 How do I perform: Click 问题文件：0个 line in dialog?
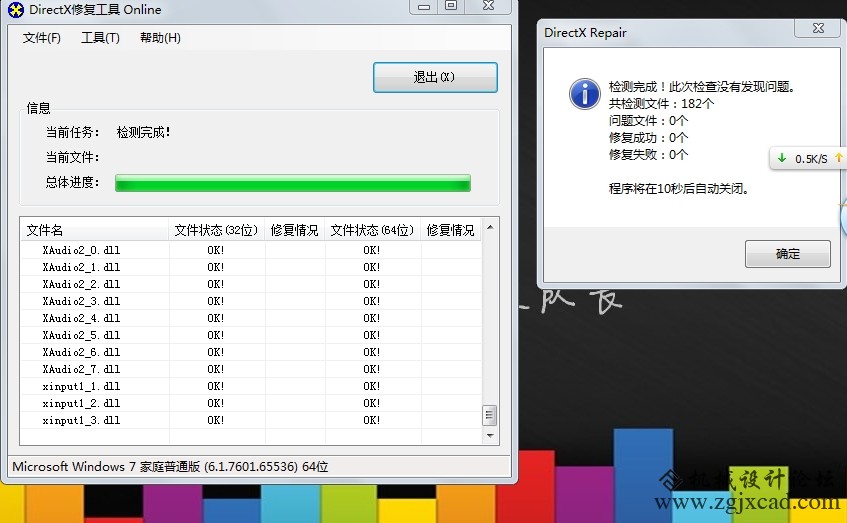point(648,120)
